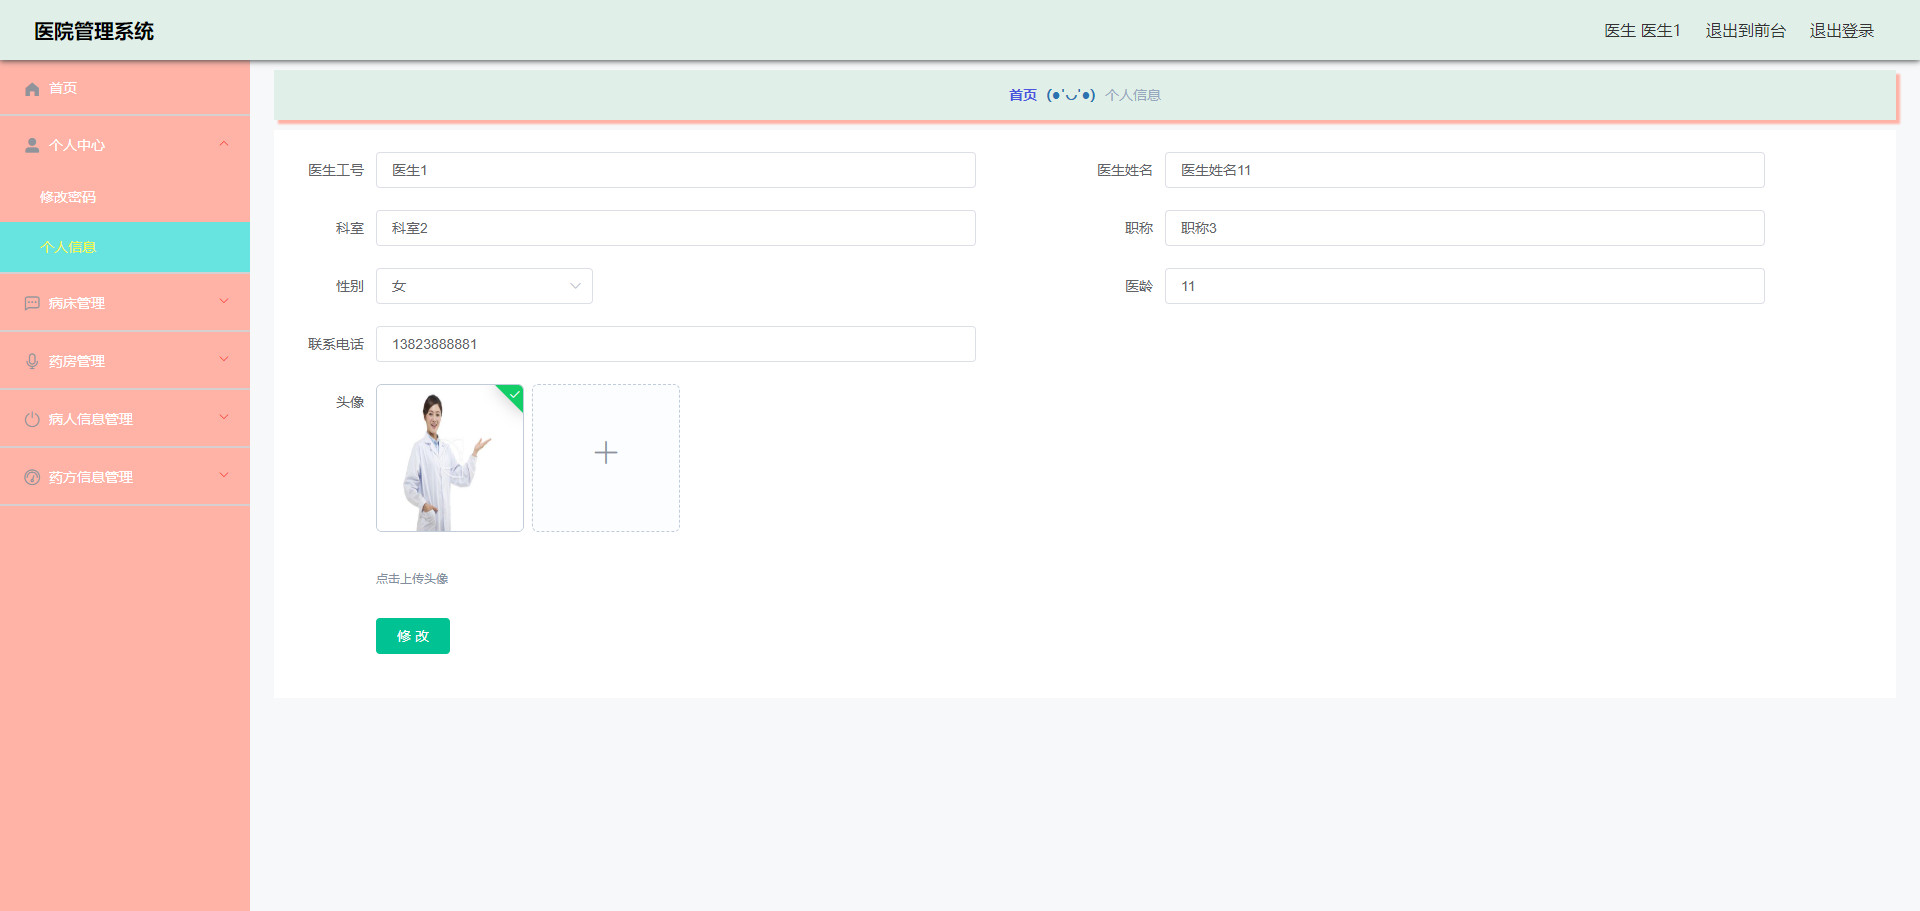Screen dimensions: 1920x911
Task: Click the plus icon to upload avatar
Action: coord(606,453)
